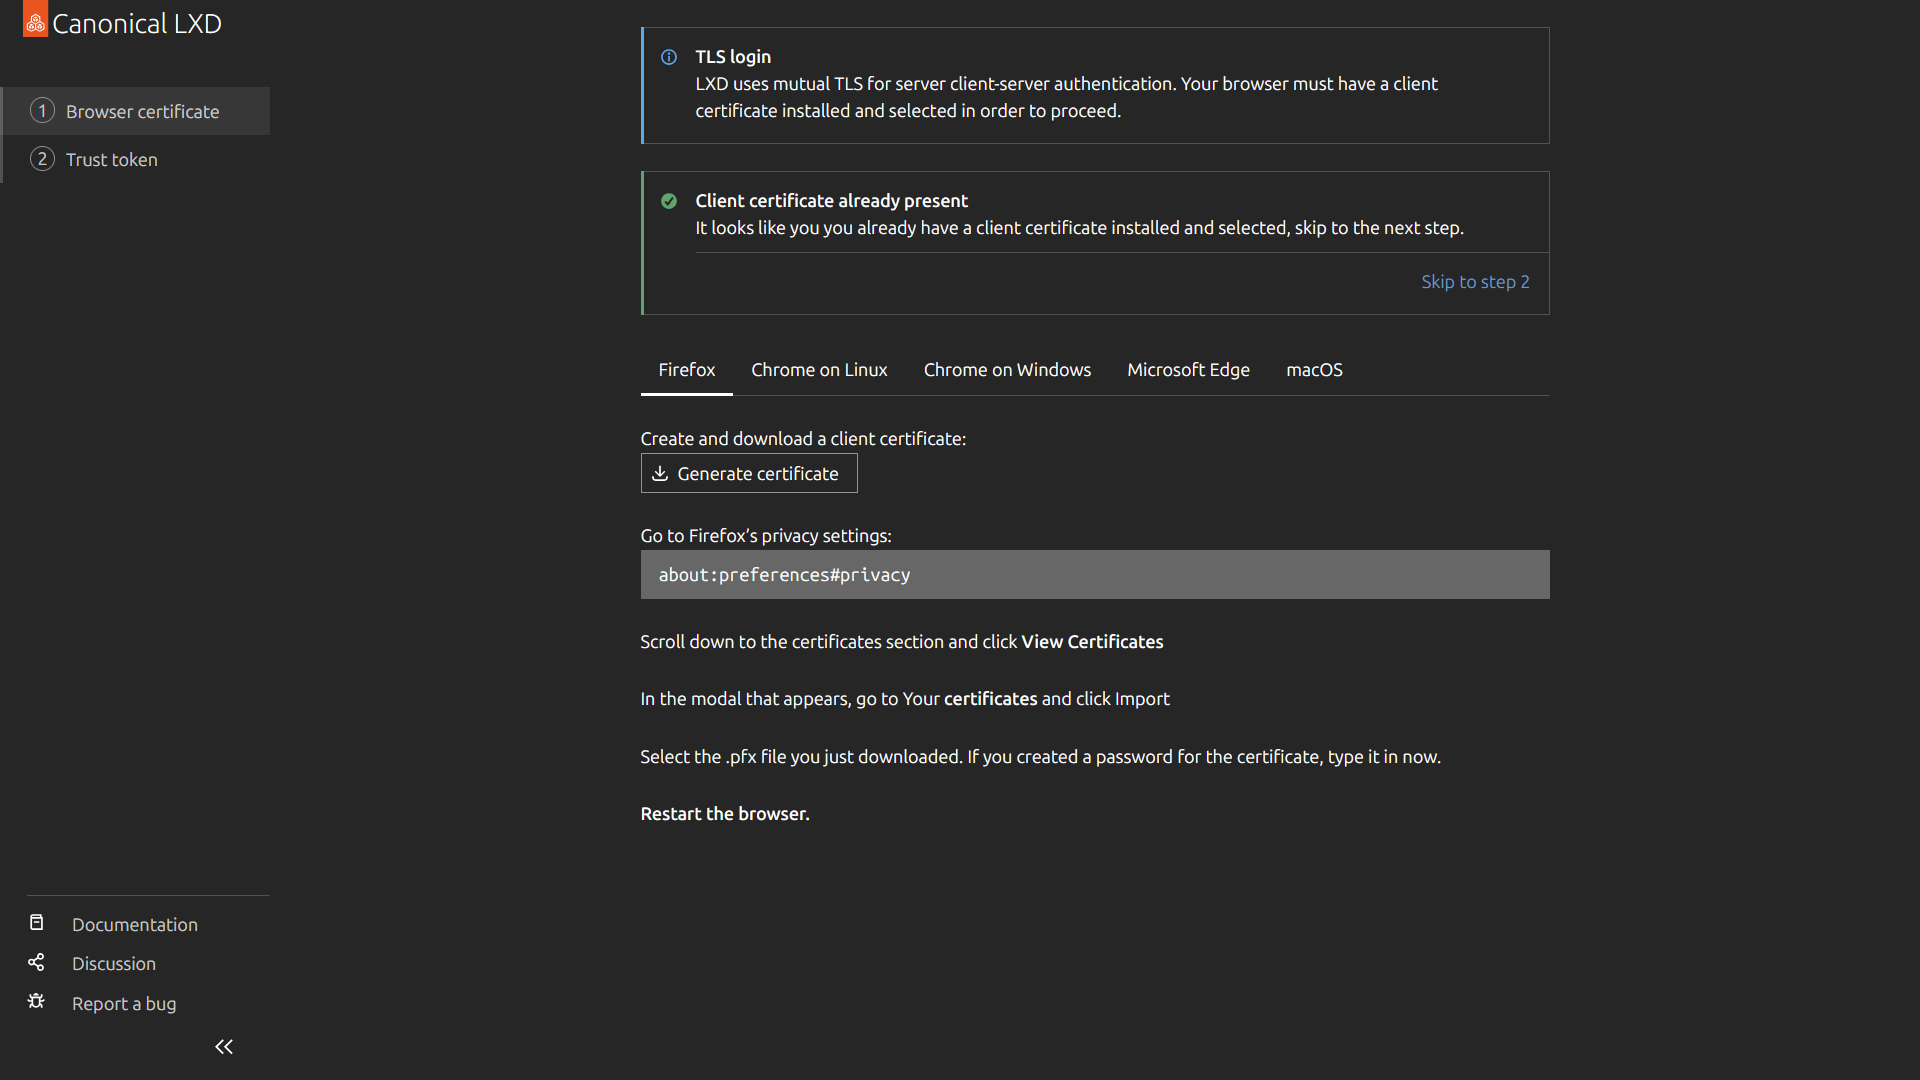Viewport: 1920px width, 1080px height.
Task: Switch to the macOS tab
Action: coord(1314,370)
